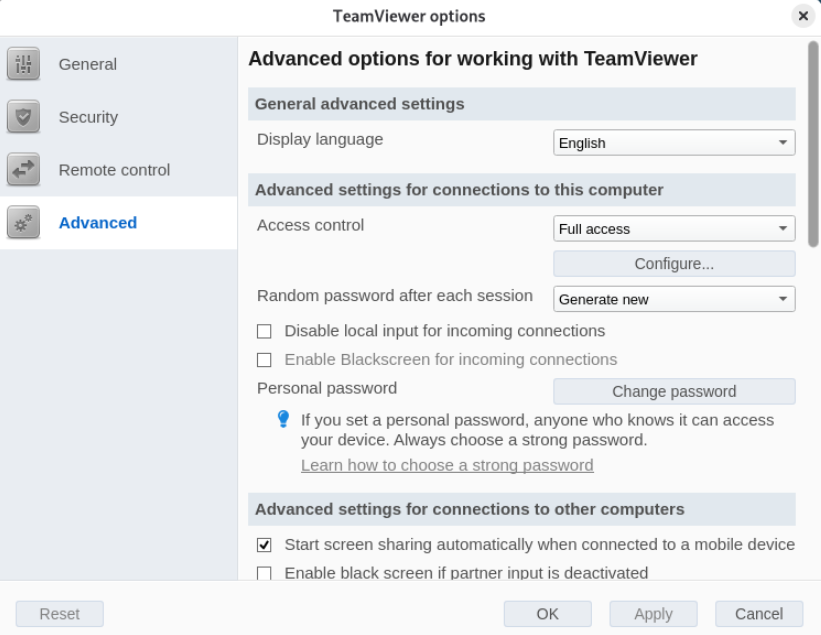Click the Configure... button

[x=674, y=264]
